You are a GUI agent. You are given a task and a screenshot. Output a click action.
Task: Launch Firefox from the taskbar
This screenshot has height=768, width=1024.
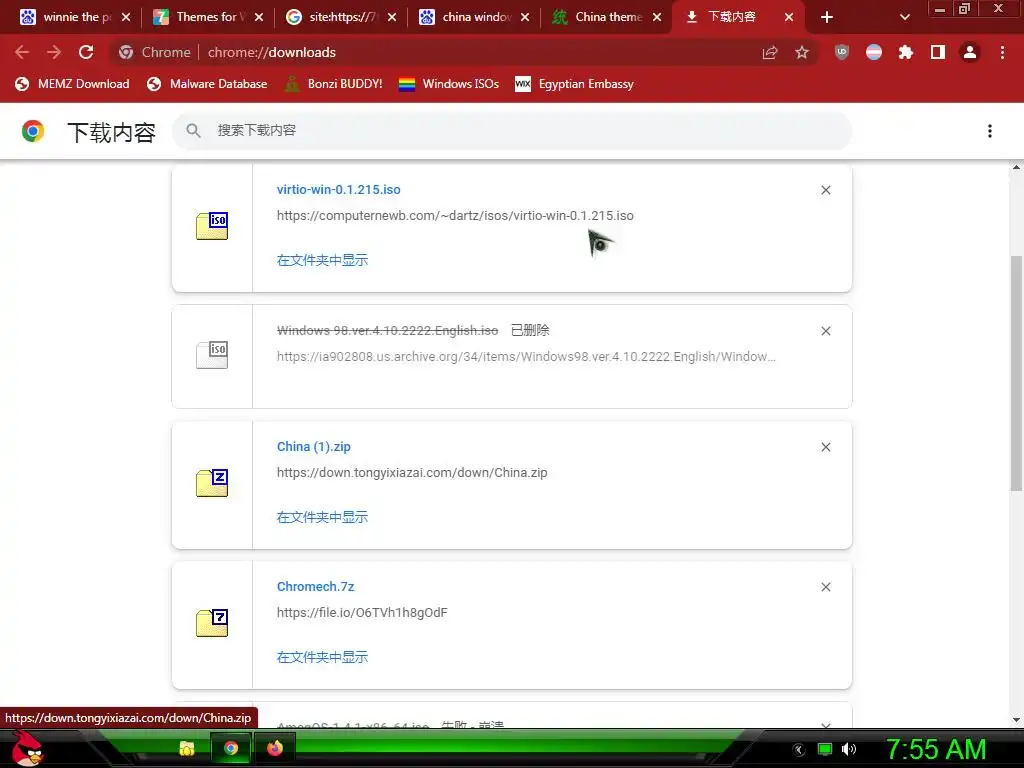click(275, 748)
